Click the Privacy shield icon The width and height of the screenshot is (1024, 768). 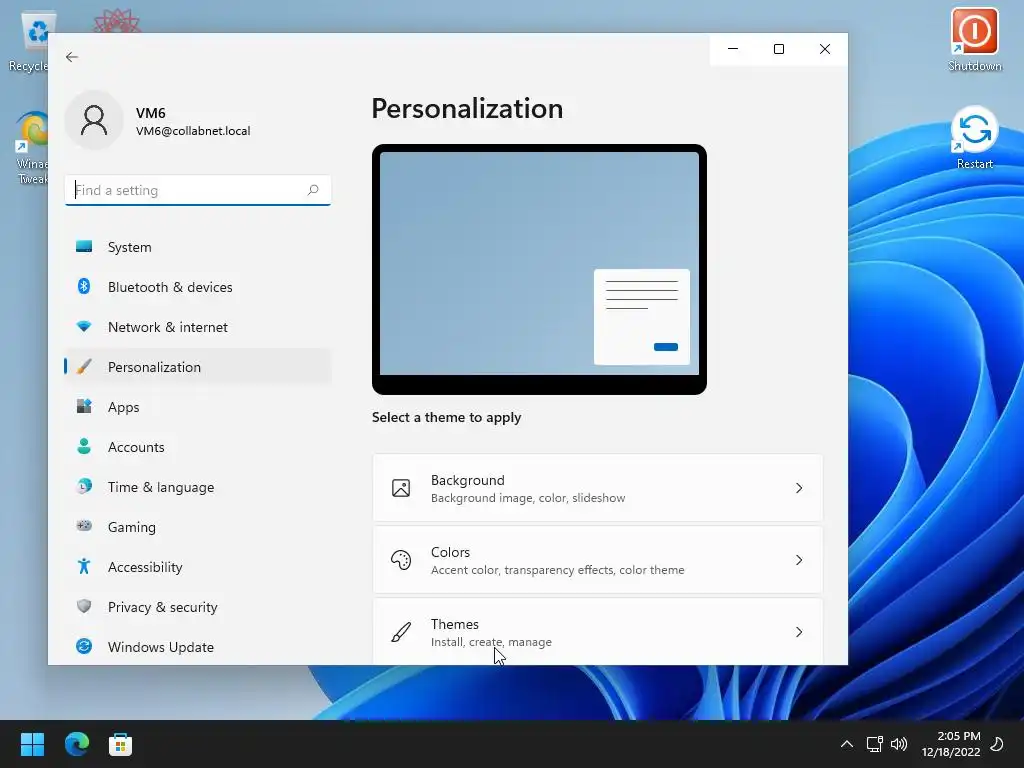84,606
